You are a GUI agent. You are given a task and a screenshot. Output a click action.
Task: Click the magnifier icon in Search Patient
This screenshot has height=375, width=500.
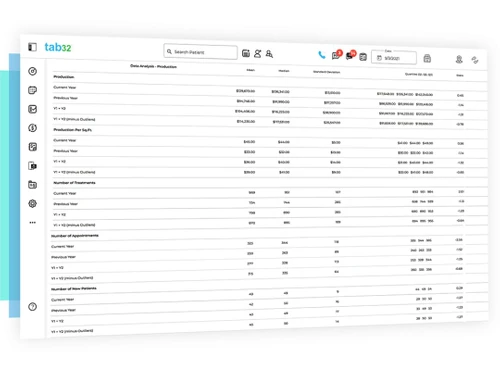tap(169, 51)
